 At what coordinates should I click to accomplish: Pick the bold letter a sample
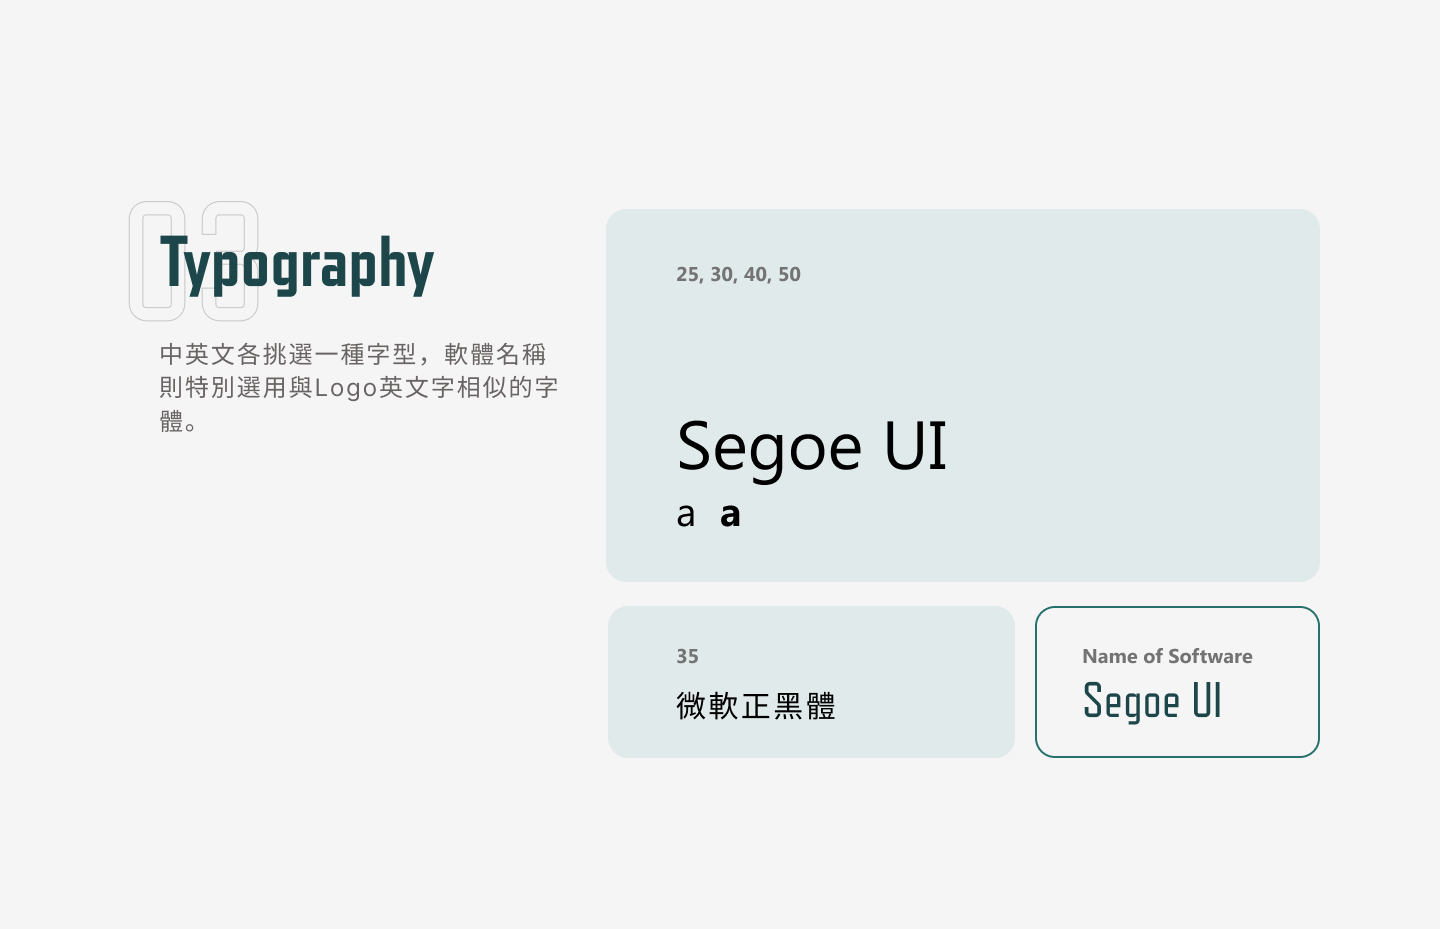[730, 515]
